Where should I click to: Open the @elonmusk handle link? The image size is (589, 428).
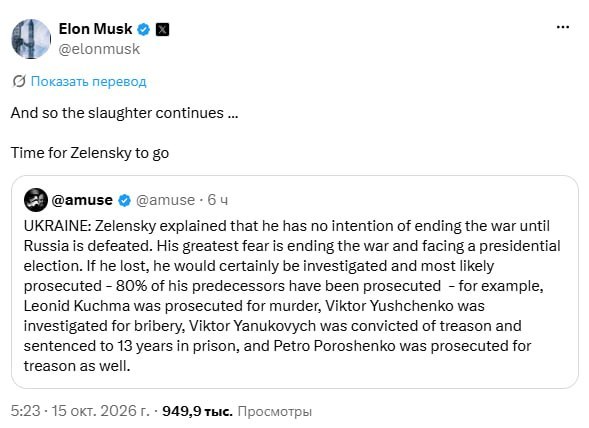point(99,49)
